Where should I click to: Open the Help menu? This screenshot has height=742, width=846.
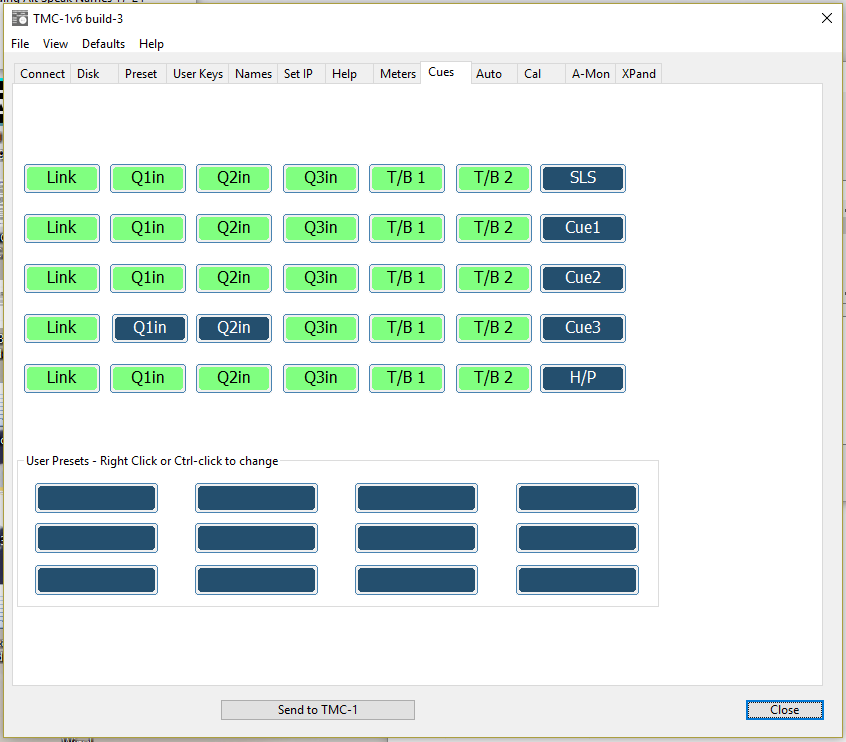pyautogui.click(x=151, y=44)
